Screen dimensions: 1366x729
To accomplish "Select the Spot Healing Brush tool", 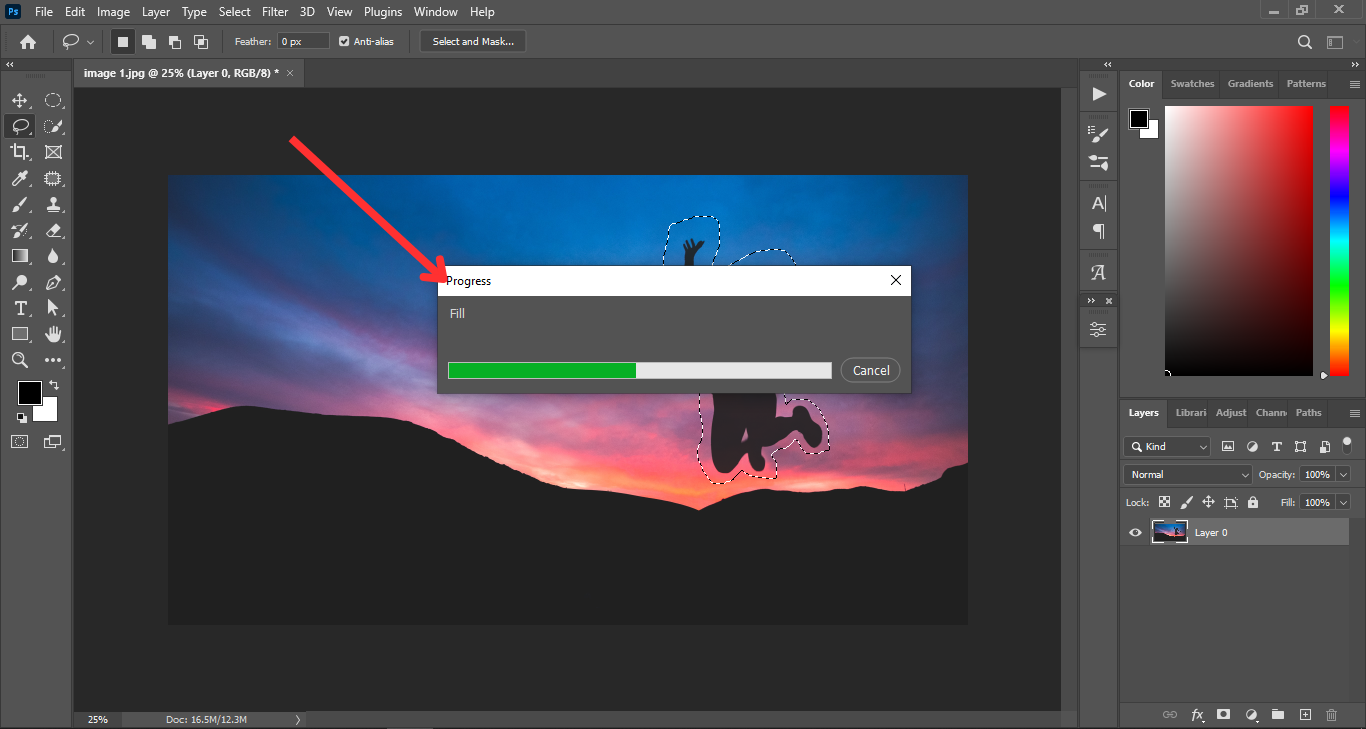I will [x=53, y=178].
